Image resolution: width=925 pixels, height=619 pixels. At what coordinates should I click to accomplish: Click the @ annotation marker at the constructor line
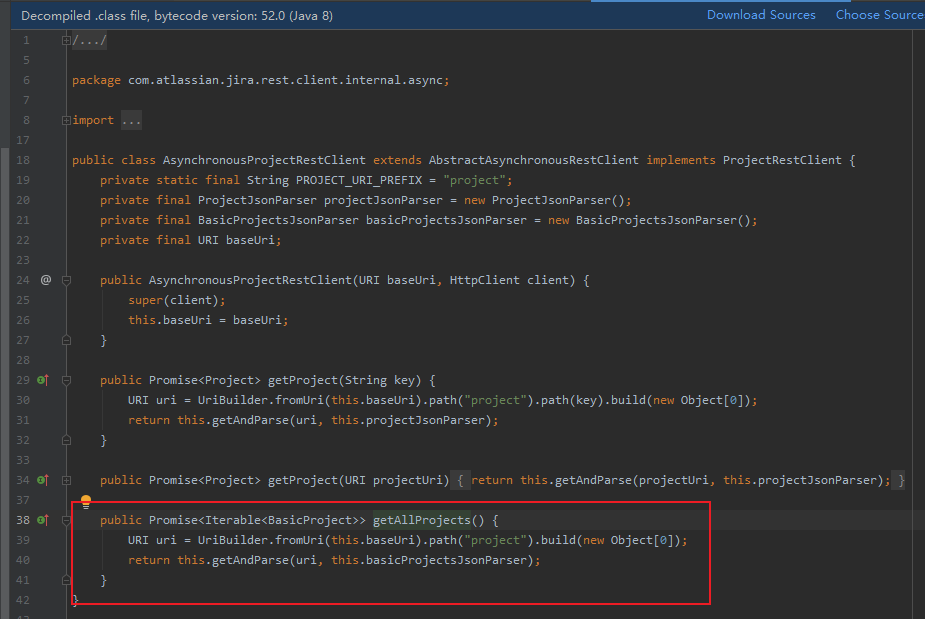pyautogui.click(x=45, y=280)
